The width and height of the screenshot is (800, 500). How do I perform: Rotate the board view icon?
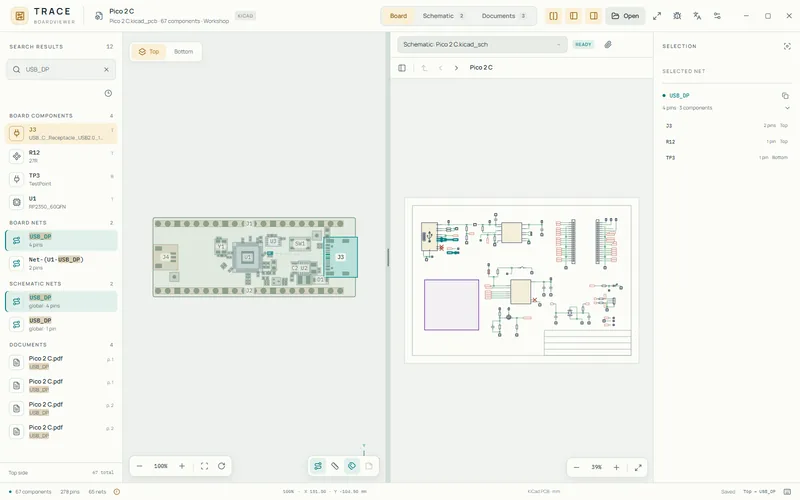click(x=221, y=466)
